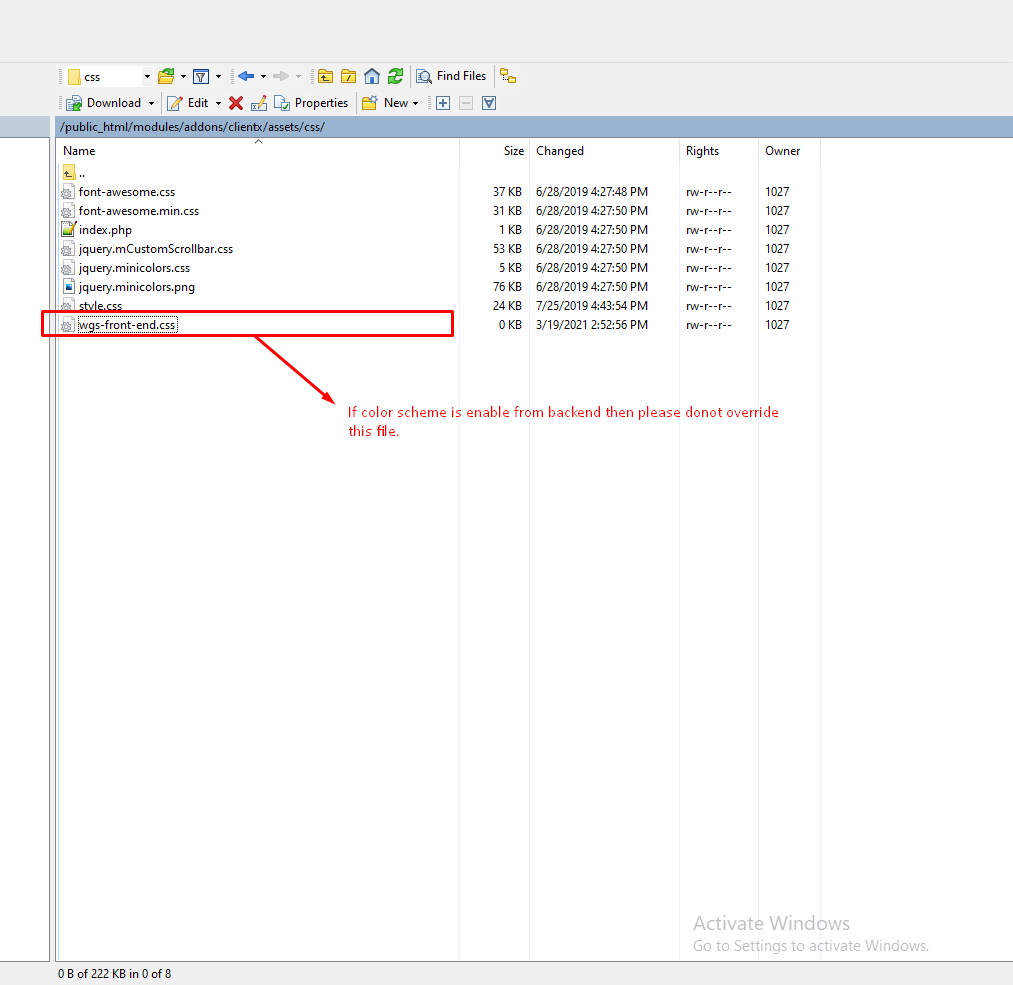
Task: Select the index.php file
Action: pos(105,230)
